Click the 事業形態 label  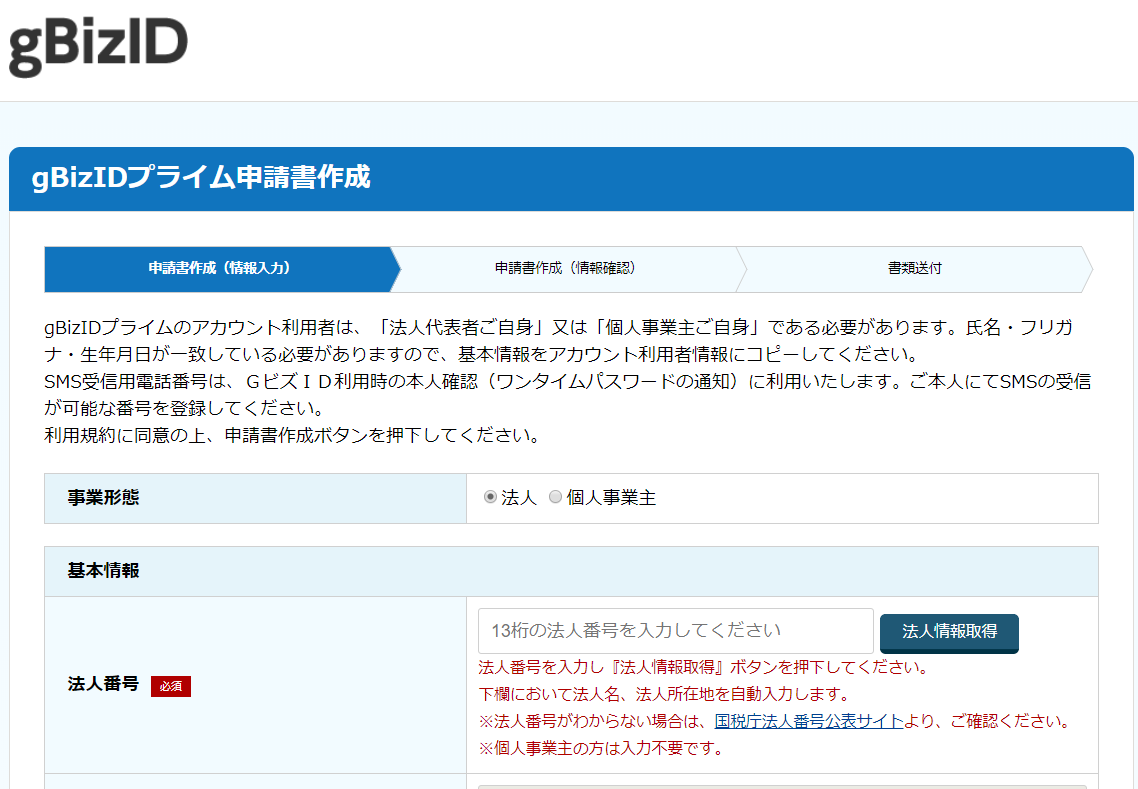tap(103, 498)
